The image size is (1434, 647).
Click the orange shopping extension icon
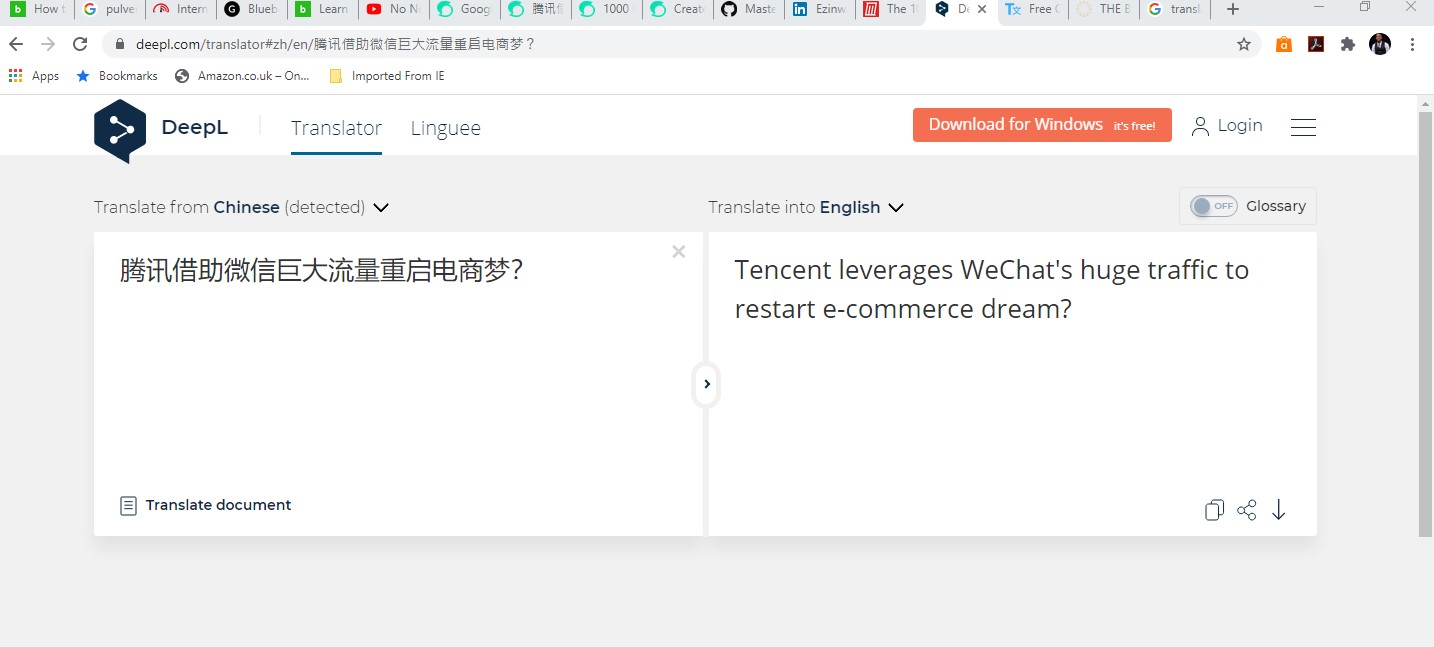(x=1284, y=44)
